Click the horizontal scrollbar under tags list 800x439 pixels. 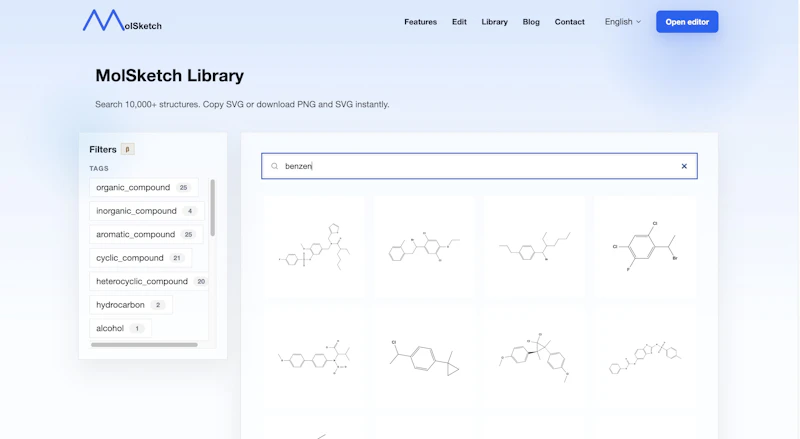[x=144, y=345]
